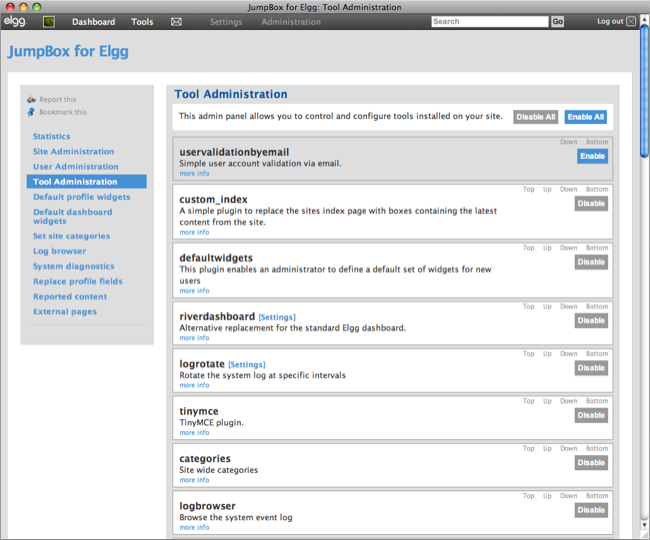The width and height of the screenshot is (650, 540).
Task: Open Default dashboard widgets page
Action: [73, 216]
